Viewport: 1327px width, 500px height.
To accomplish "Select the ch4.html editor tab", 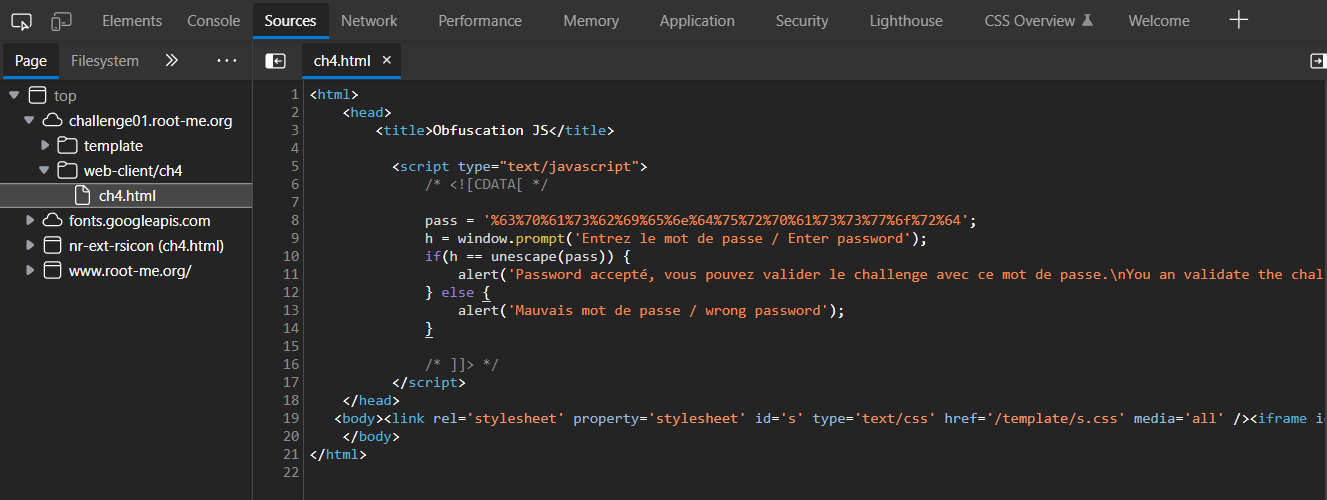I will pos(342,61).
